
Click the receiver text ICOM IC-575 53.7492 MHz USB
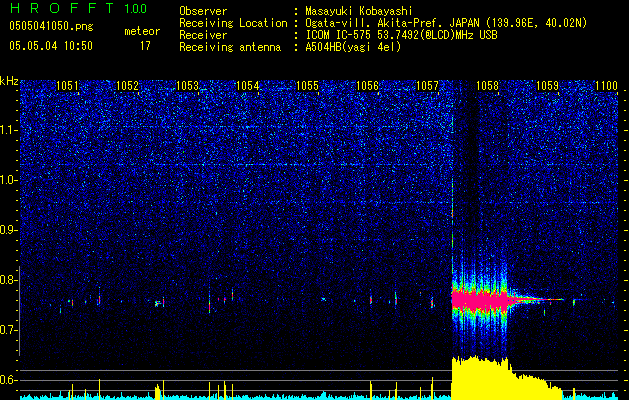click(x=401, y=35)
